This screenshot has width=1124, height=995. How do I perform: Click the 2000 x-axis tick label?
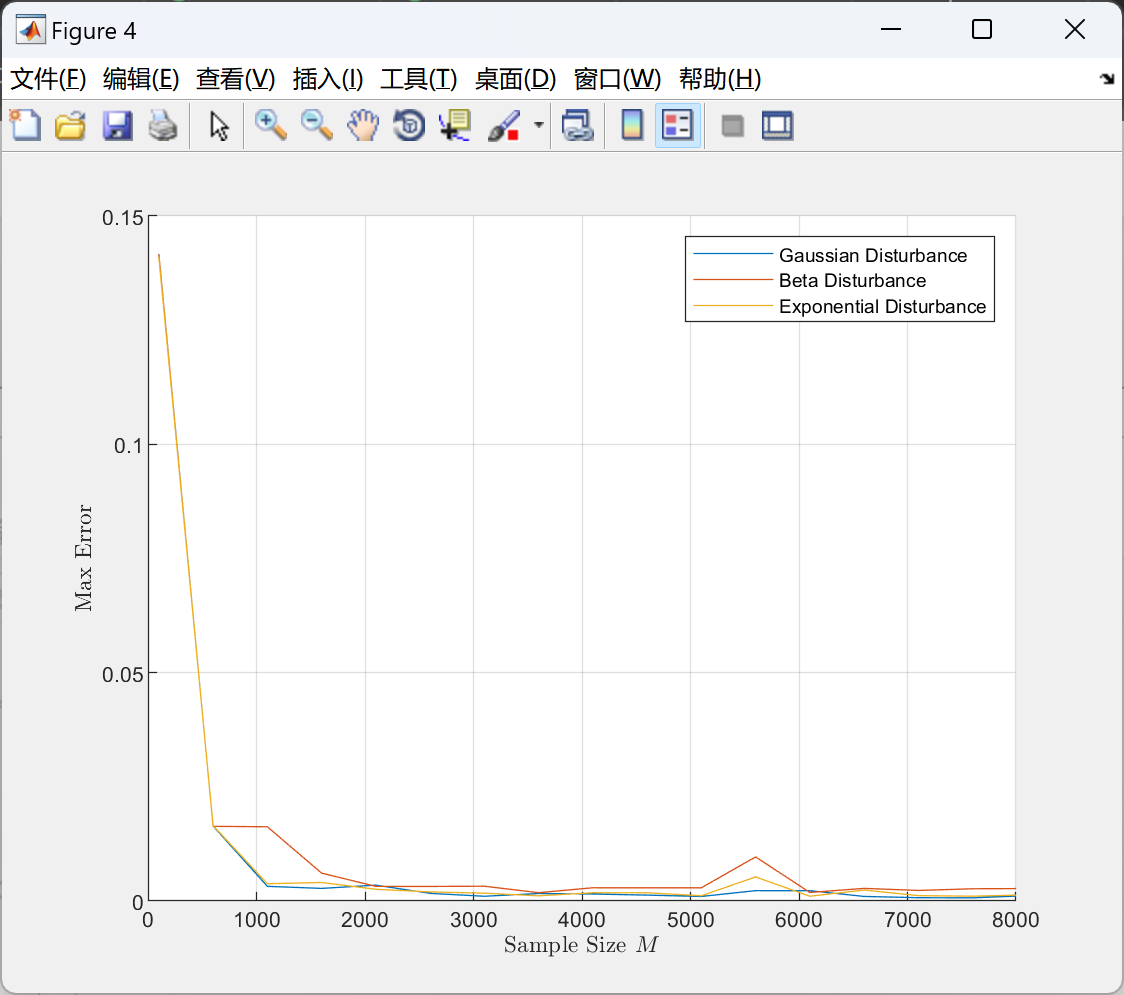tap(365, 920)
